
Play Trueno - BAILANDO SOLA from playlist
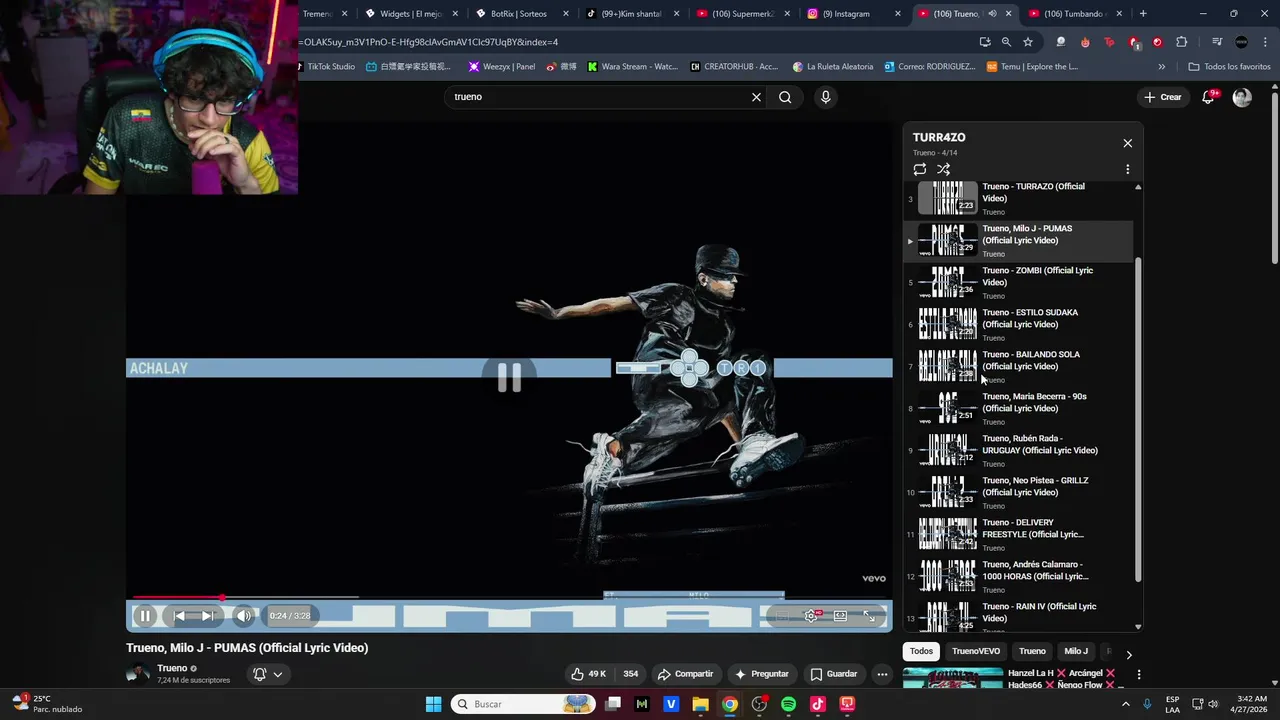point(1018,366)
